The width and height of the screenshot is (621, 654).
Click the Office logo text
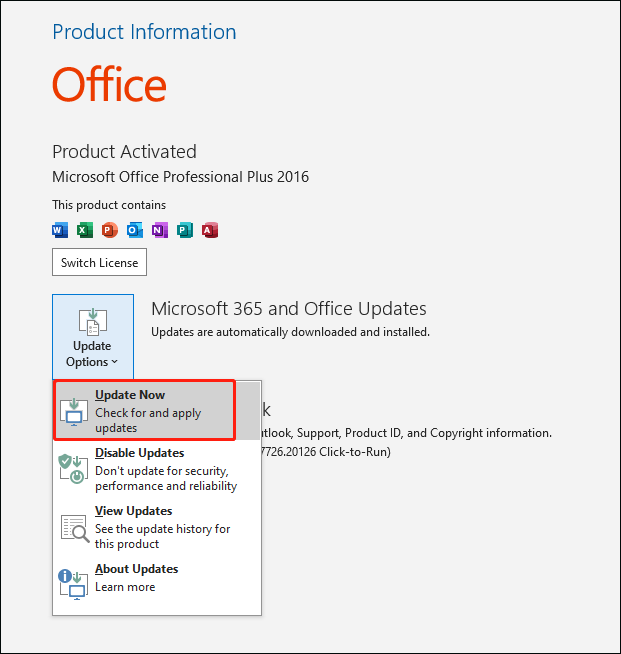coord(109,84)
